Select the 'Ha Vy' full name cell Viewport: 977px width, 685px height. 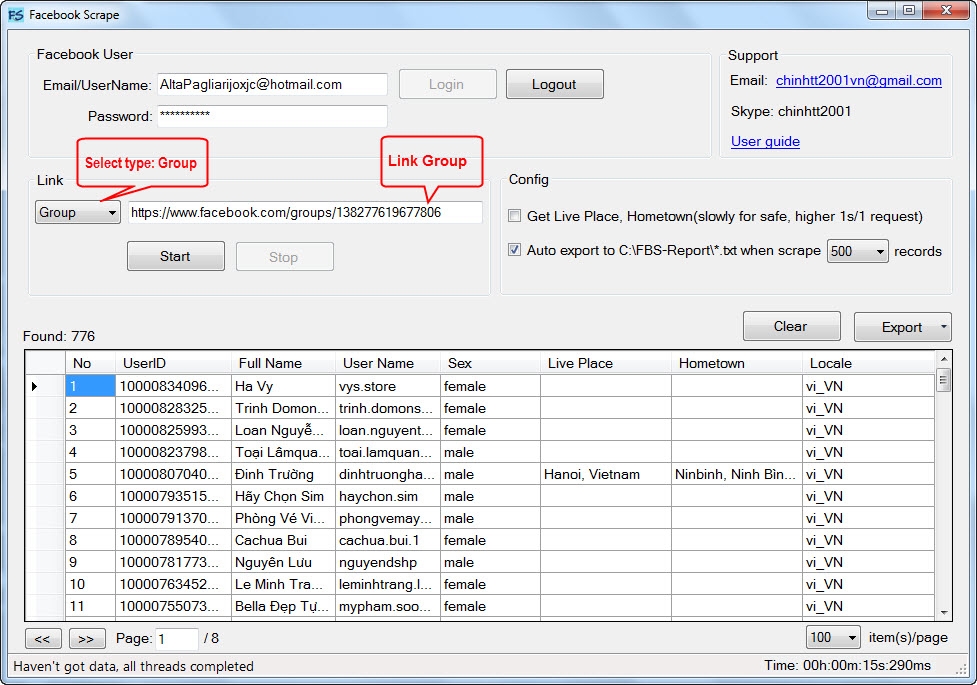(x=283, y=386)
